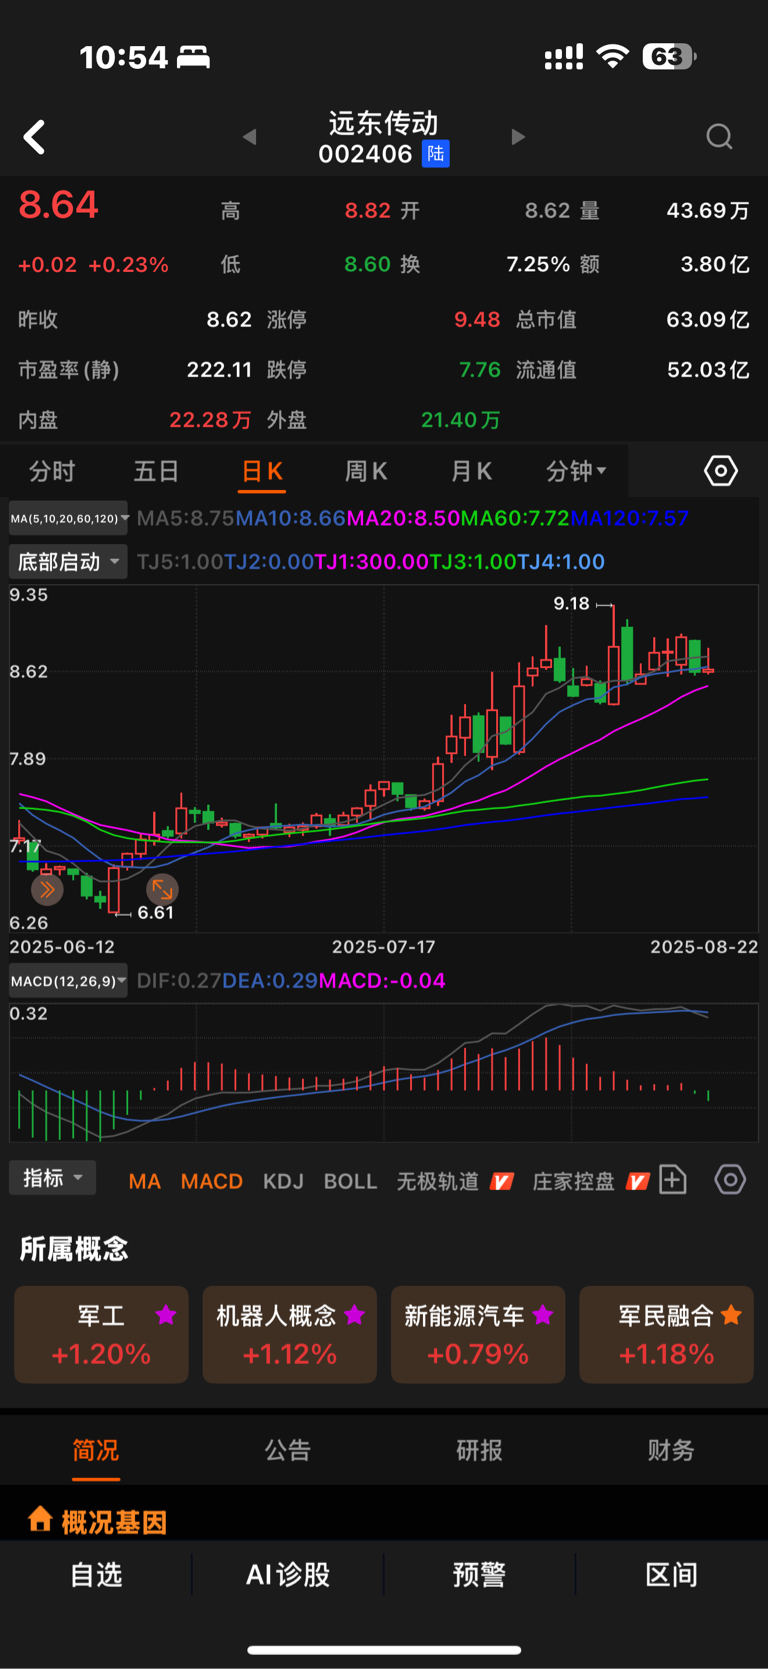
Task: Open the 新能源汽车 concept card
Action: 478,1334
